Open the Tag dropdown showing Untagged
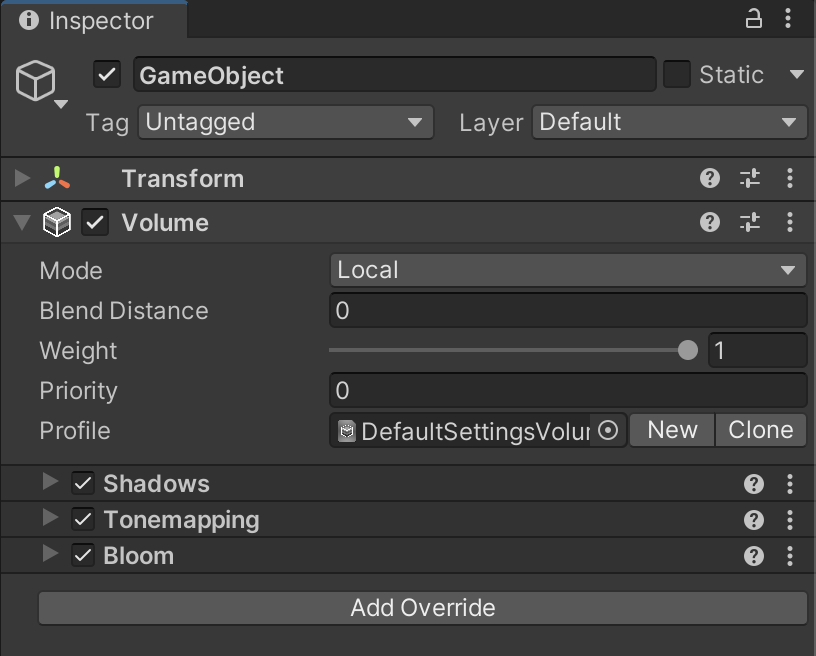816x656 pixels. [x=285, y=123]
